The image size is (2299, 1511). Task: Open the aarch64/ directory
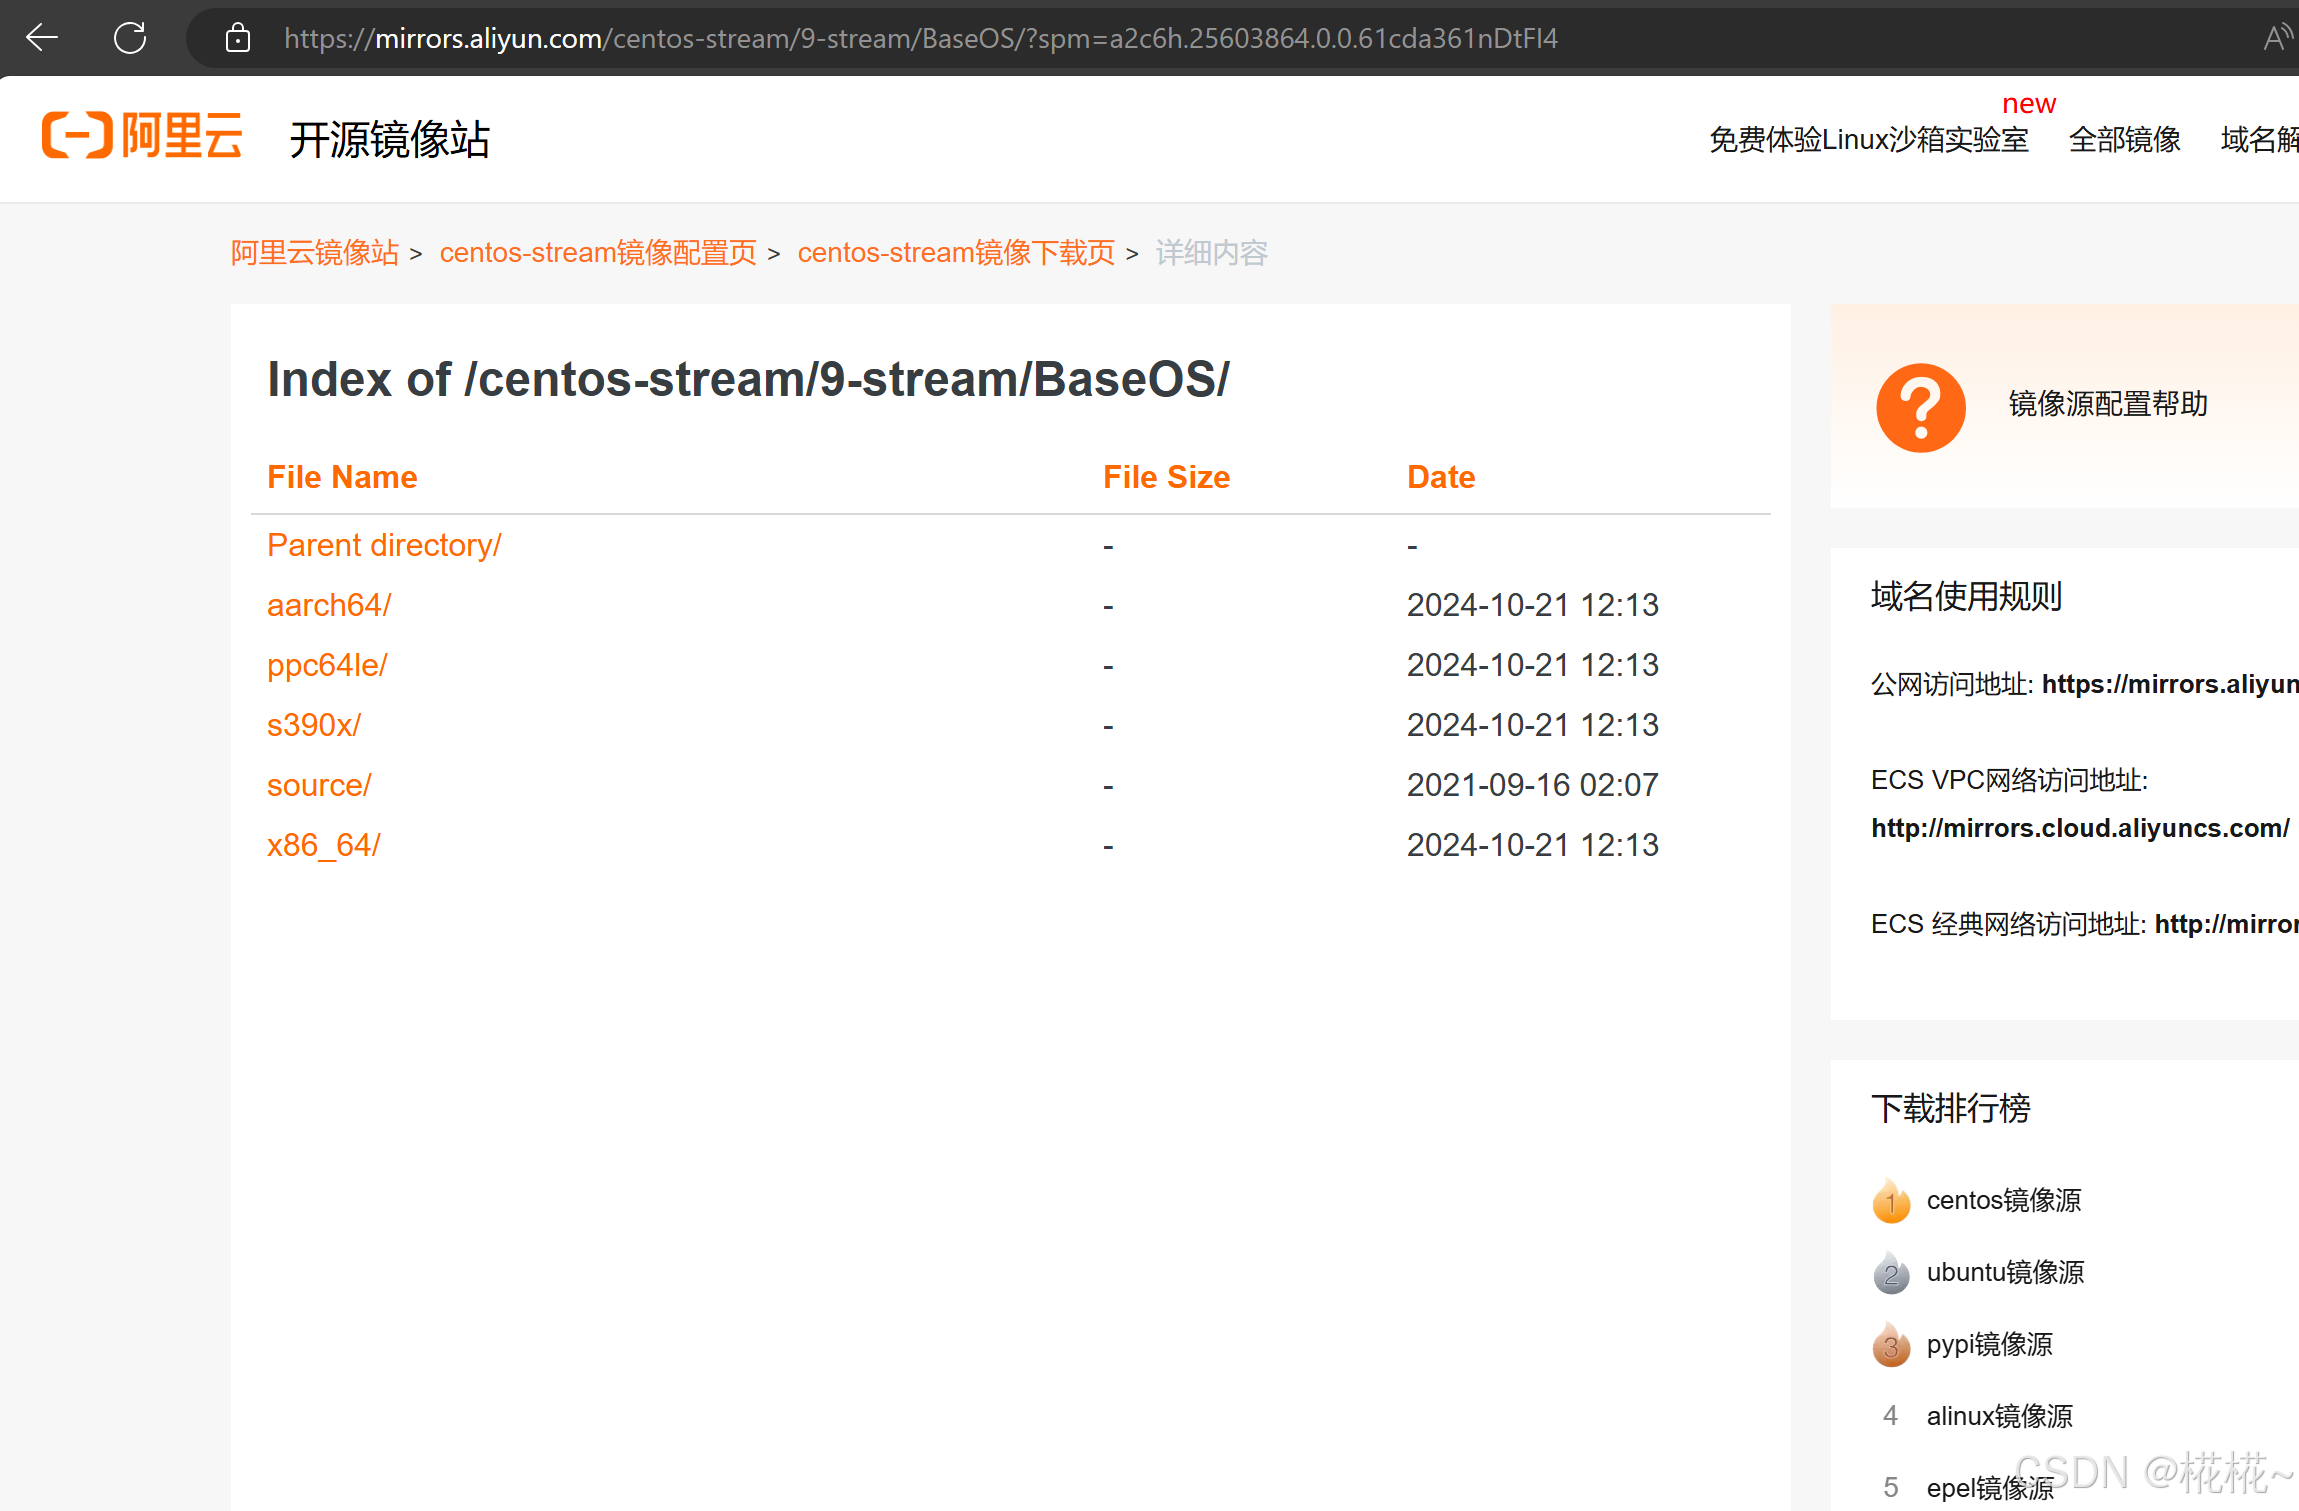(329, 605)
